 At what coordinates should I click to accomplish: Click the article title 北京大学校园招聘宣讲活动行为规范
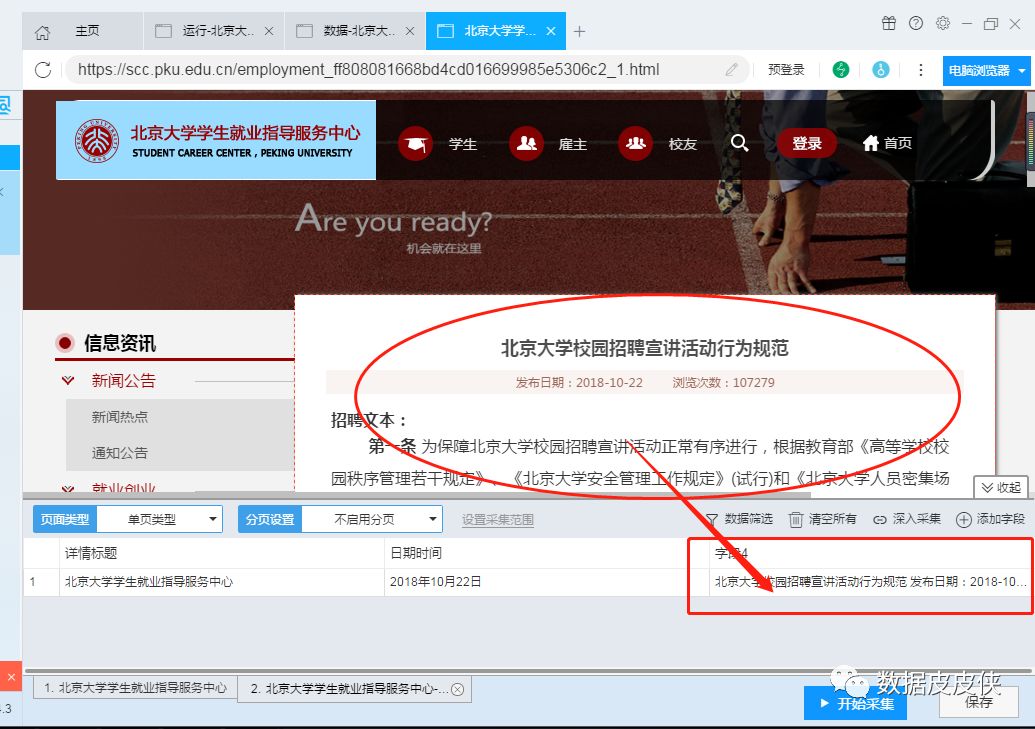644,348
